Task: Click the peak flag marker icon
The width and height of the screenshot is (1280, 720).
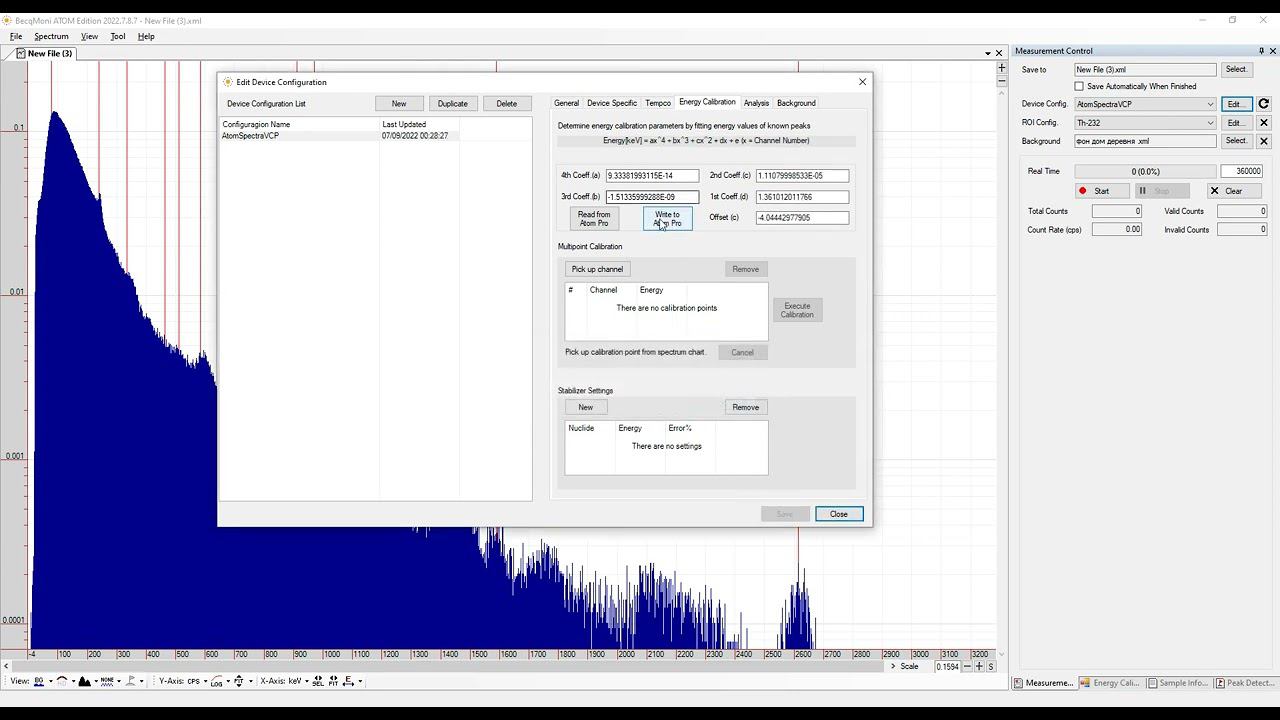Action: tap(130, 681)
